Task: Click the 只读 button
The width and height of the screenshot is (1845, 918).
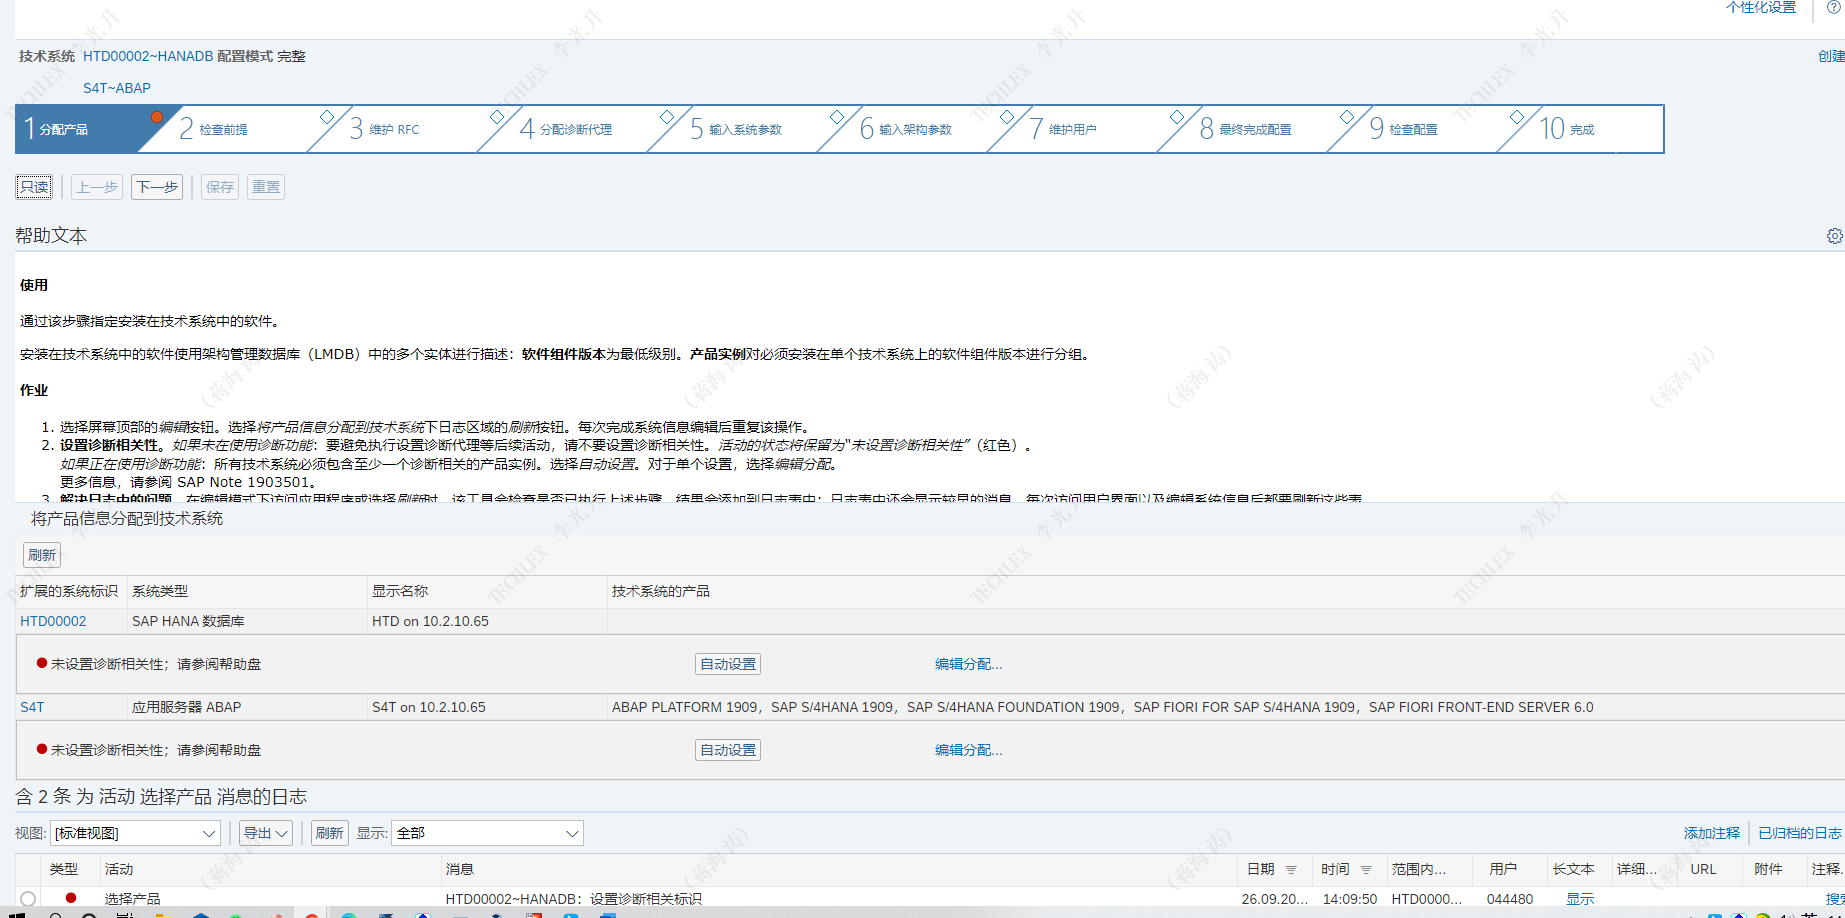Action: point(34,187)
